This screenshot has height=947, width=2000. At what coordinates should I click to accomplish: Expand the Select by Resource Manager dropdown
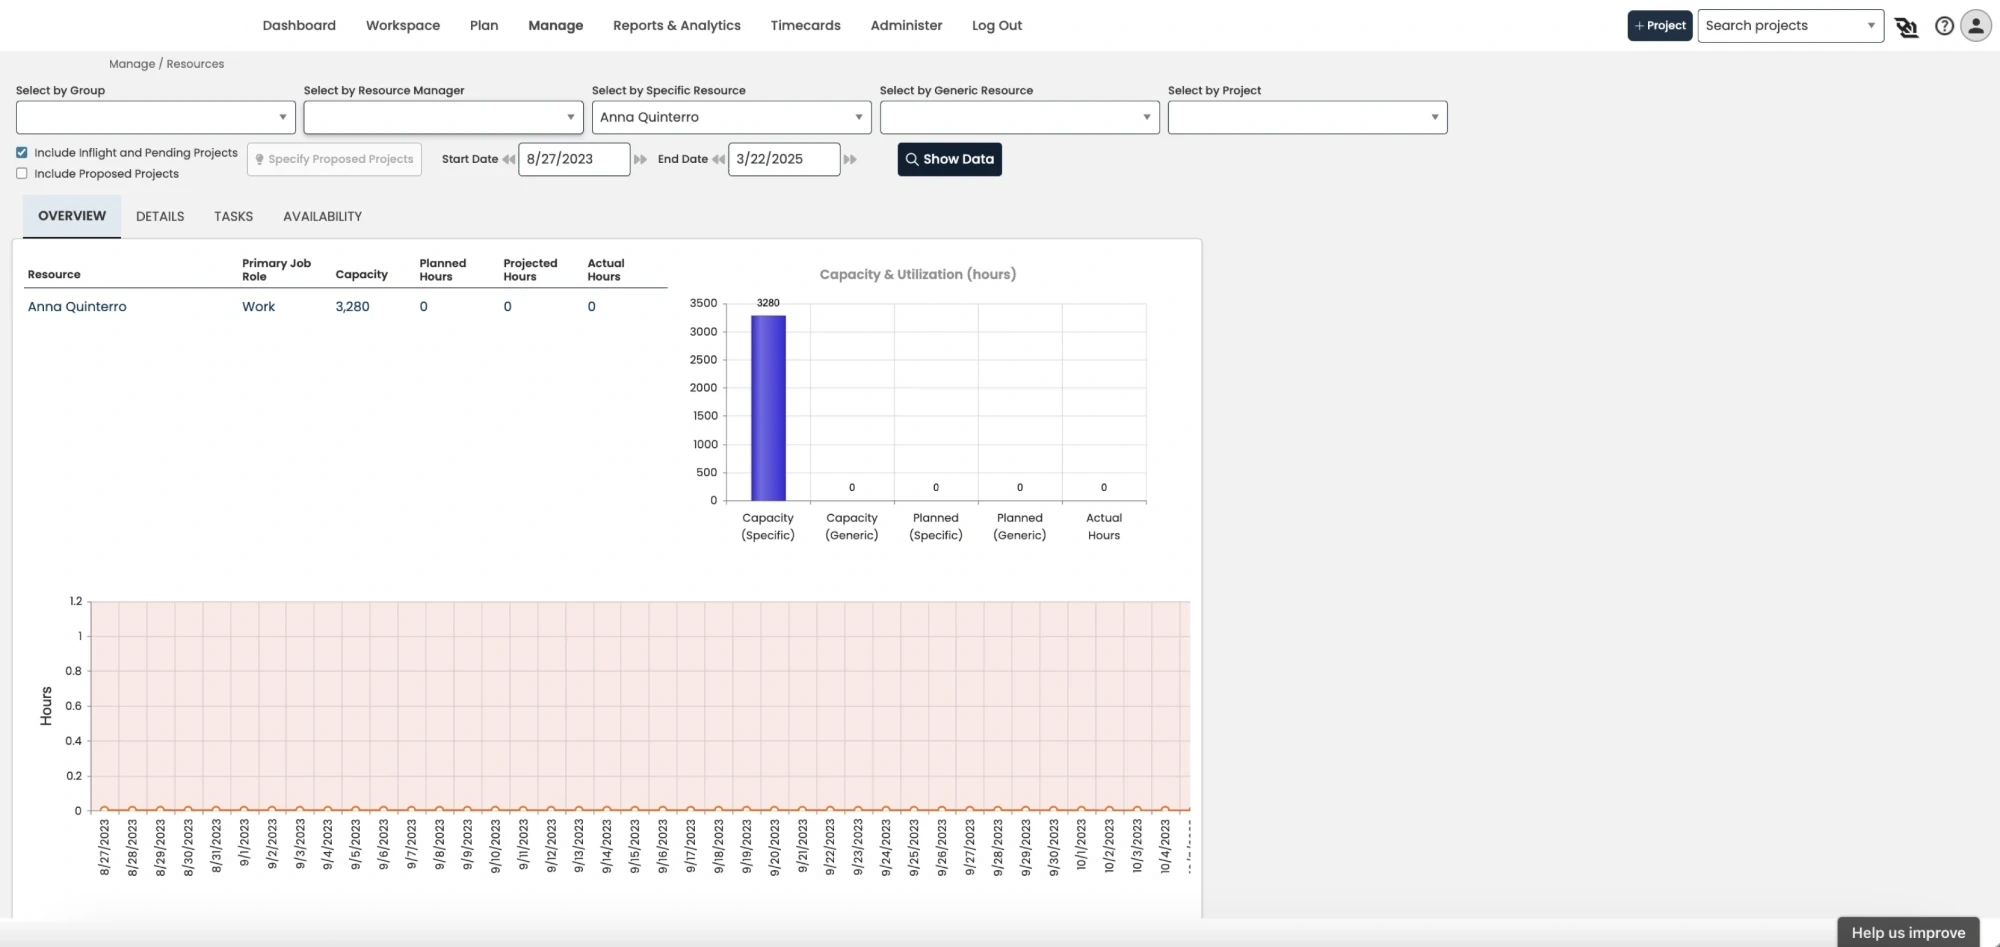point(444,117)
